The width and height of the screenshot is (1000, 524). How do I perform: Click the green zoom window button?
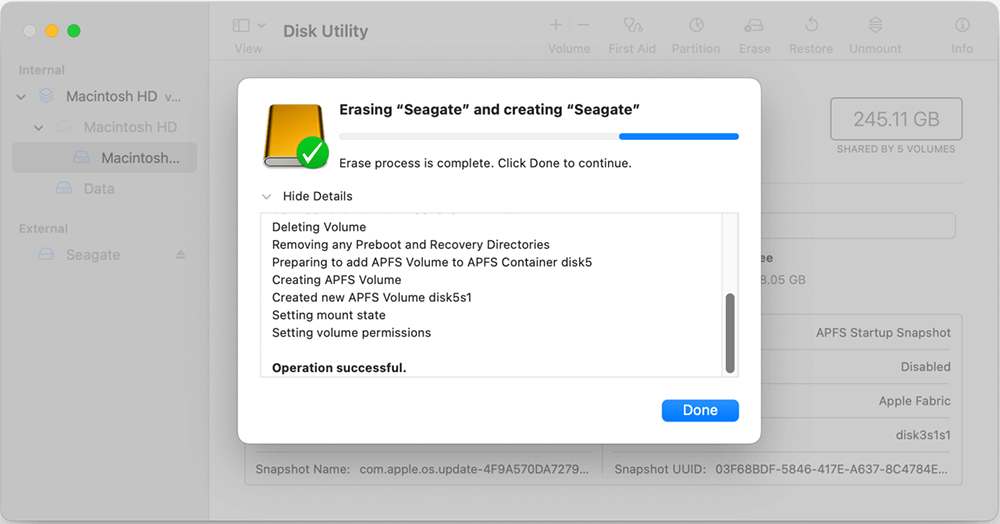tap(73, 31)
